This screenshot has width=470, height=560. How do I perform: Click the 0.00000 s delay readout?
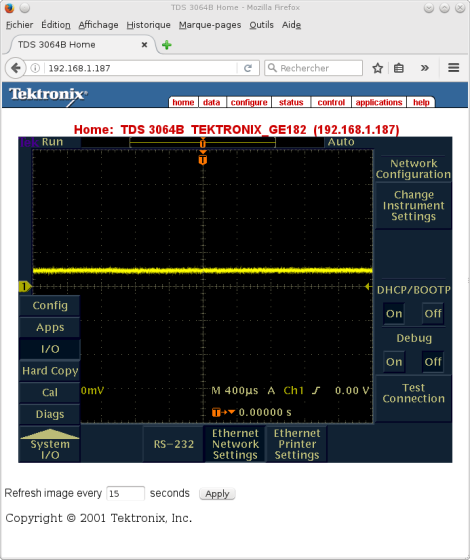(x=265, y=412)
